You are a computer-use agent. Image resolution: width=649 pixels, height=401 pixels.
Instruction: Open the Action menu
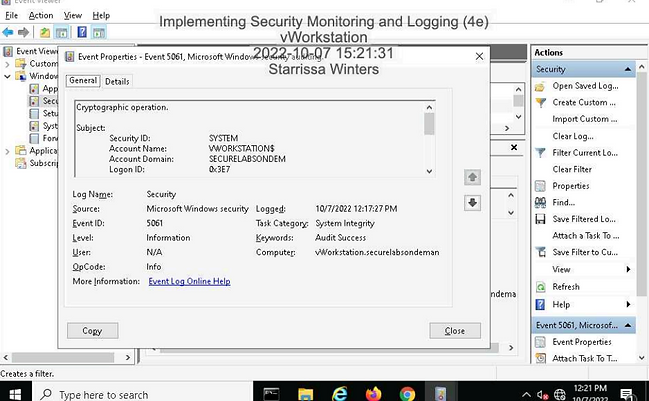[x=41, y=16]
